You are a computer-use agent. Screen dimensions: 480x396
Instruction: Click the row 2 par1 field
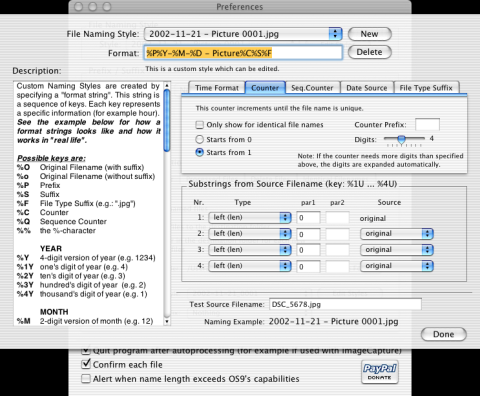click(308, 234)
